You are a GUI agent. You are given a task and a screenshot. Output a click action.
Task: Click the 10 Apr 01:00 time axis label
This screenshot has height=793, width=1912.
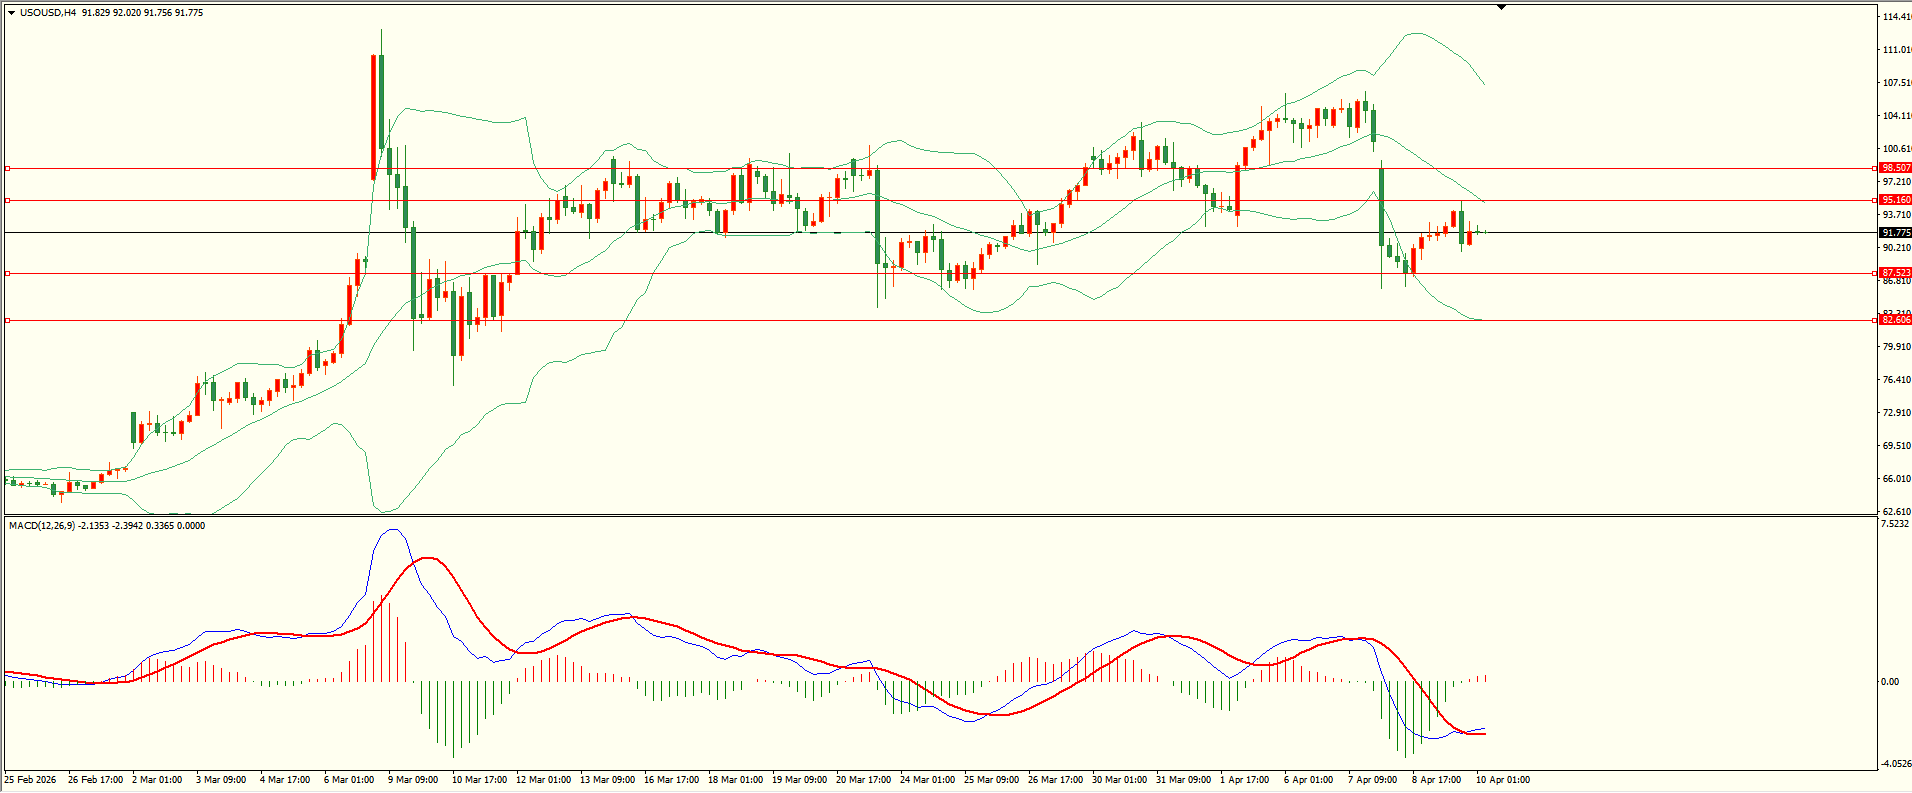[x=1502, y=779]
